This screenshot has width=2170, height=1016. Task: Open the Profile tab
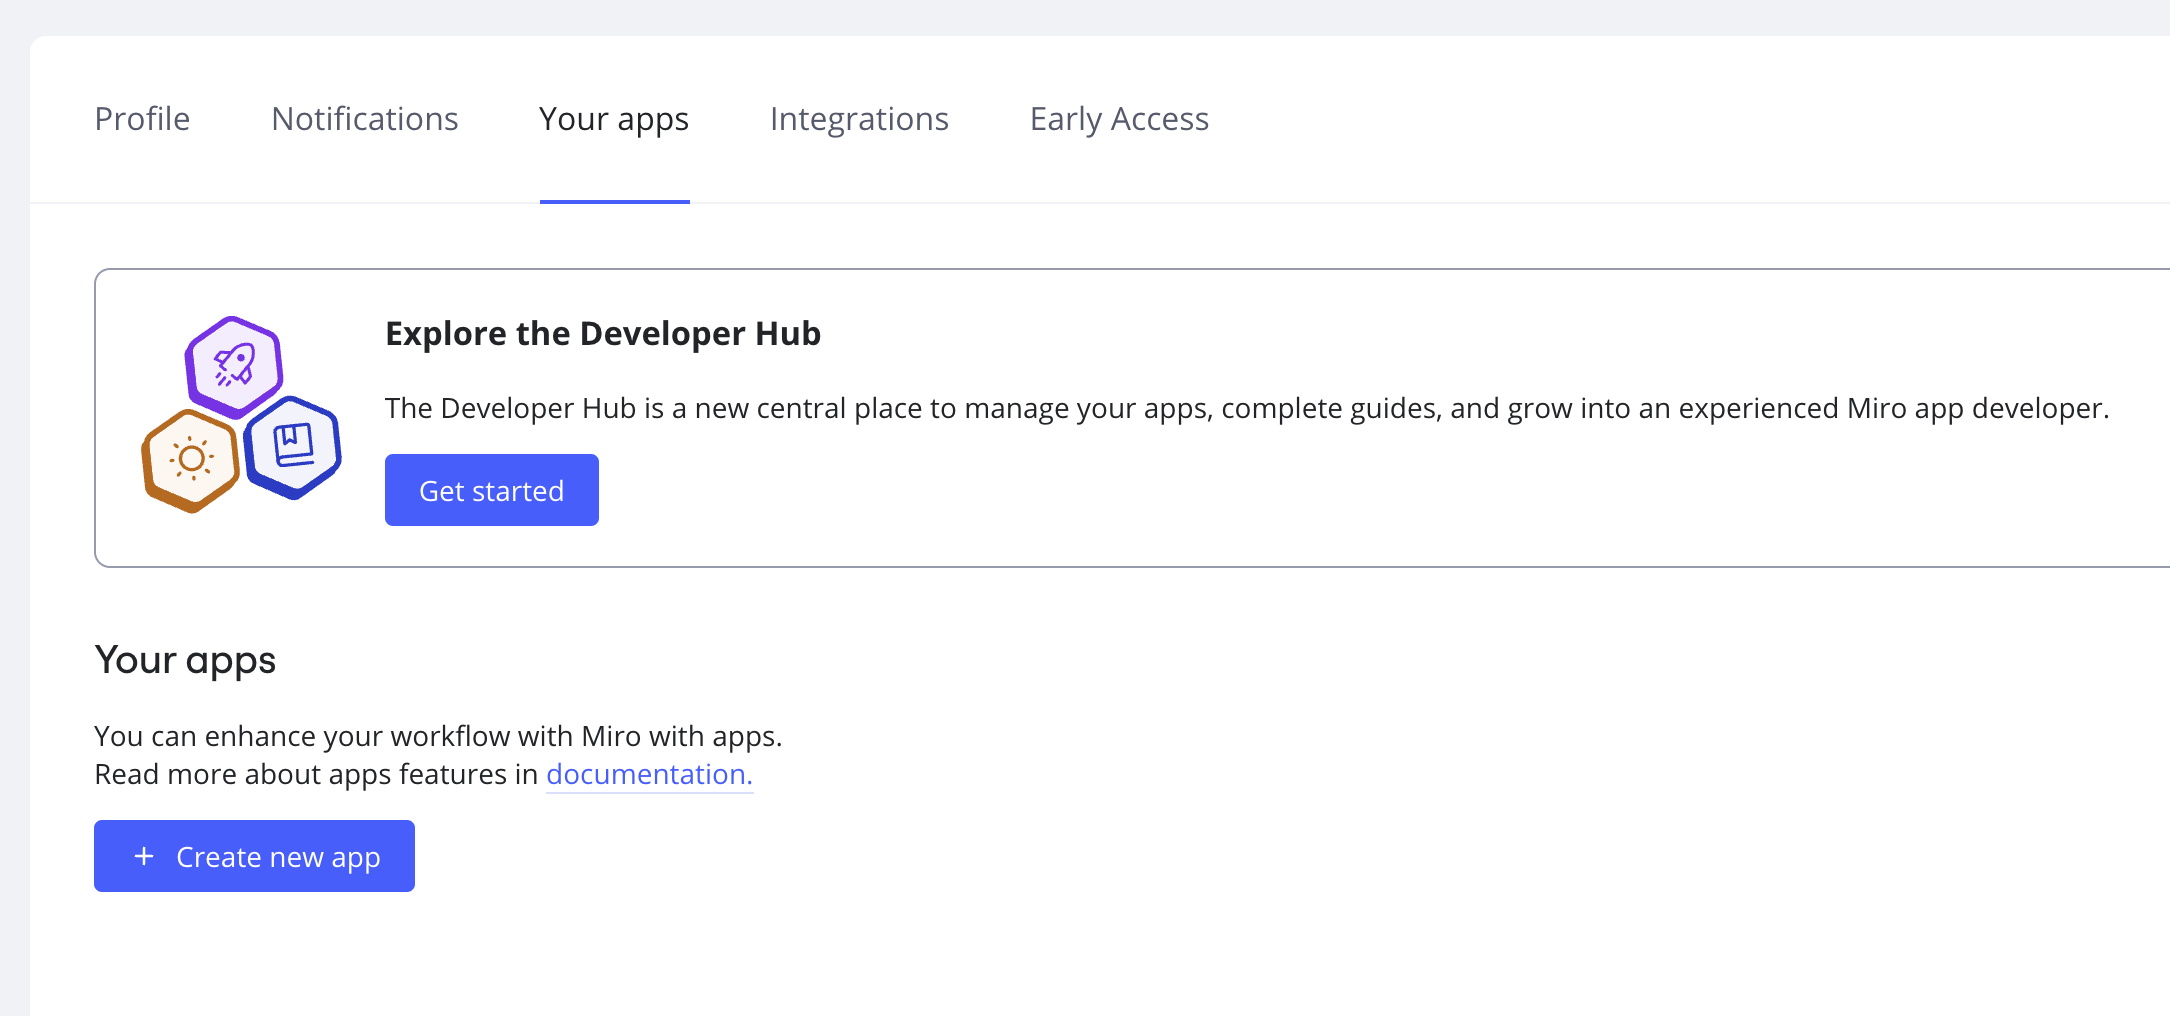click(x=142, y=119)
